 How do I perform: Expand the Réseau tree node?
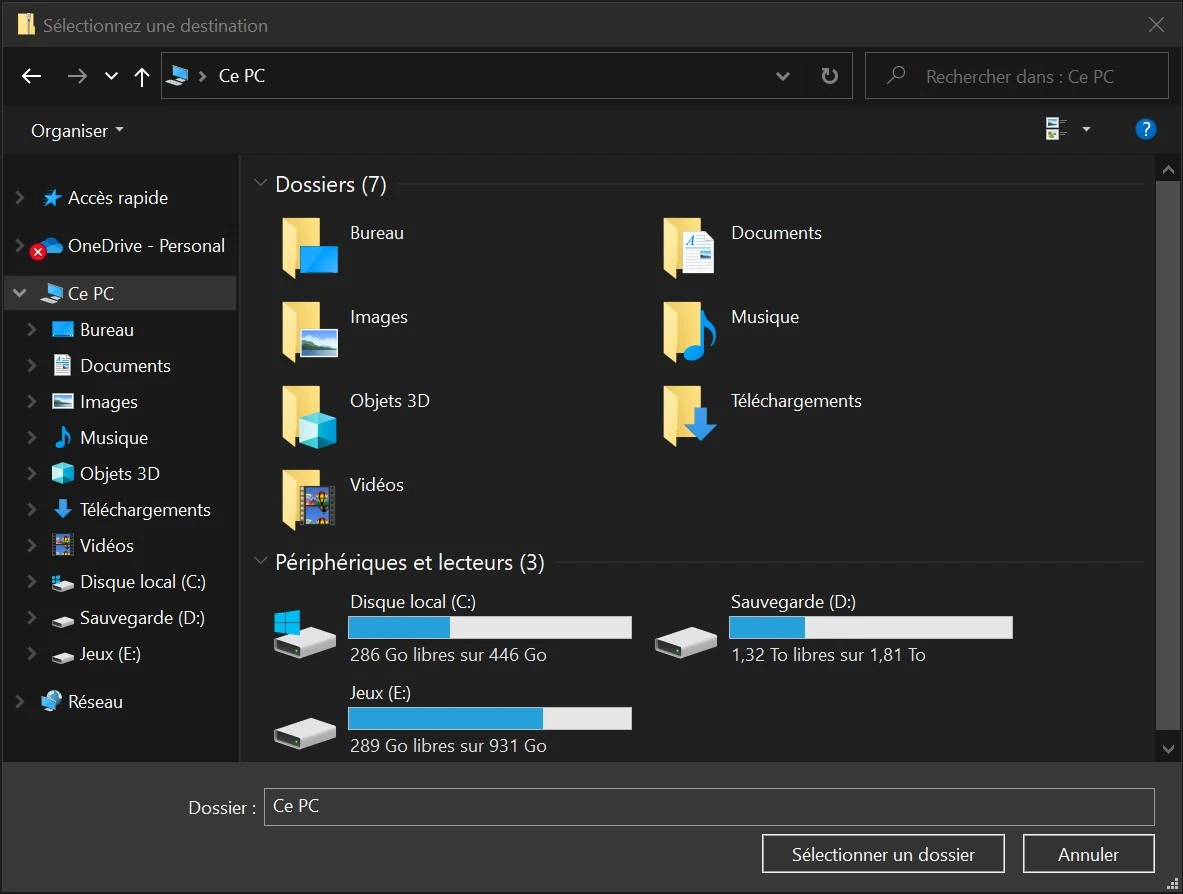click(x=20, y=702)
